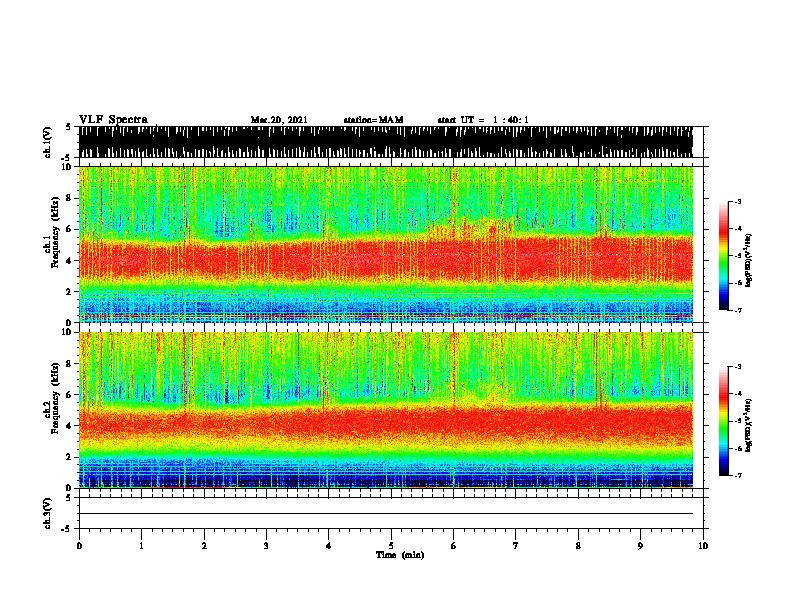Click time axis tick label "2"
This screenshot has width=792, height=612.
click(204, 546)
